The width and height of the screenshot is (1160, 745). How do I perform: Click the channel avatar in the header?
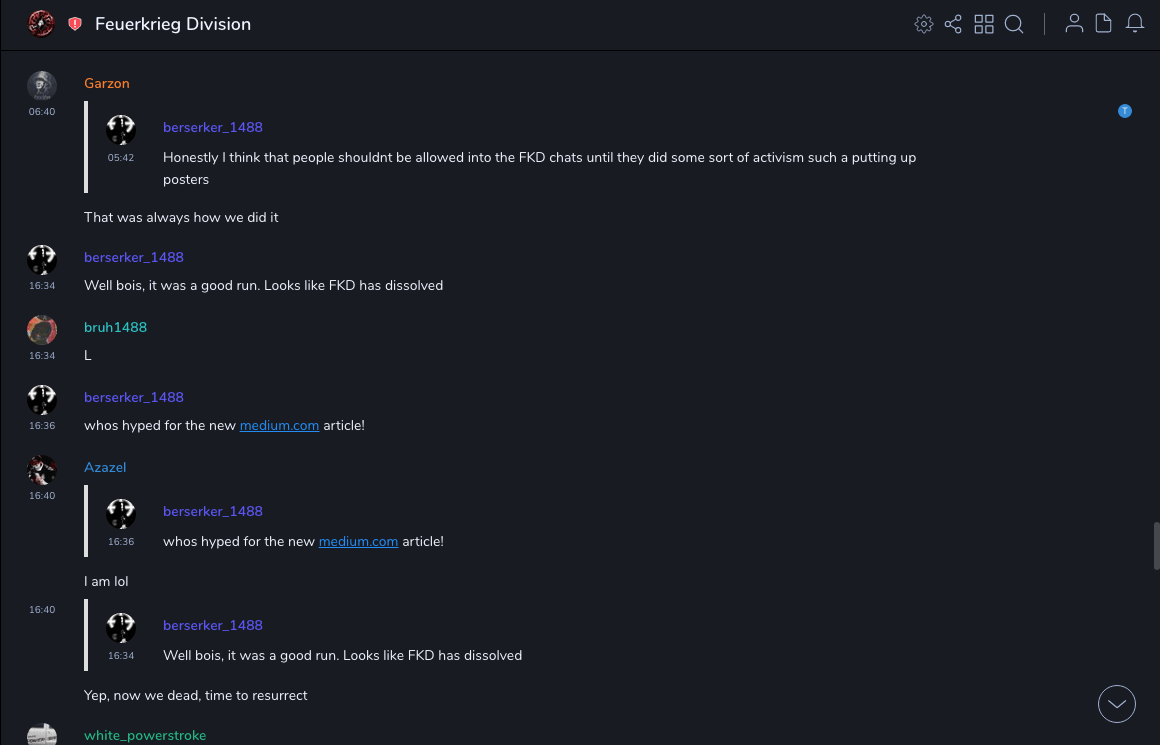(41, 24)
